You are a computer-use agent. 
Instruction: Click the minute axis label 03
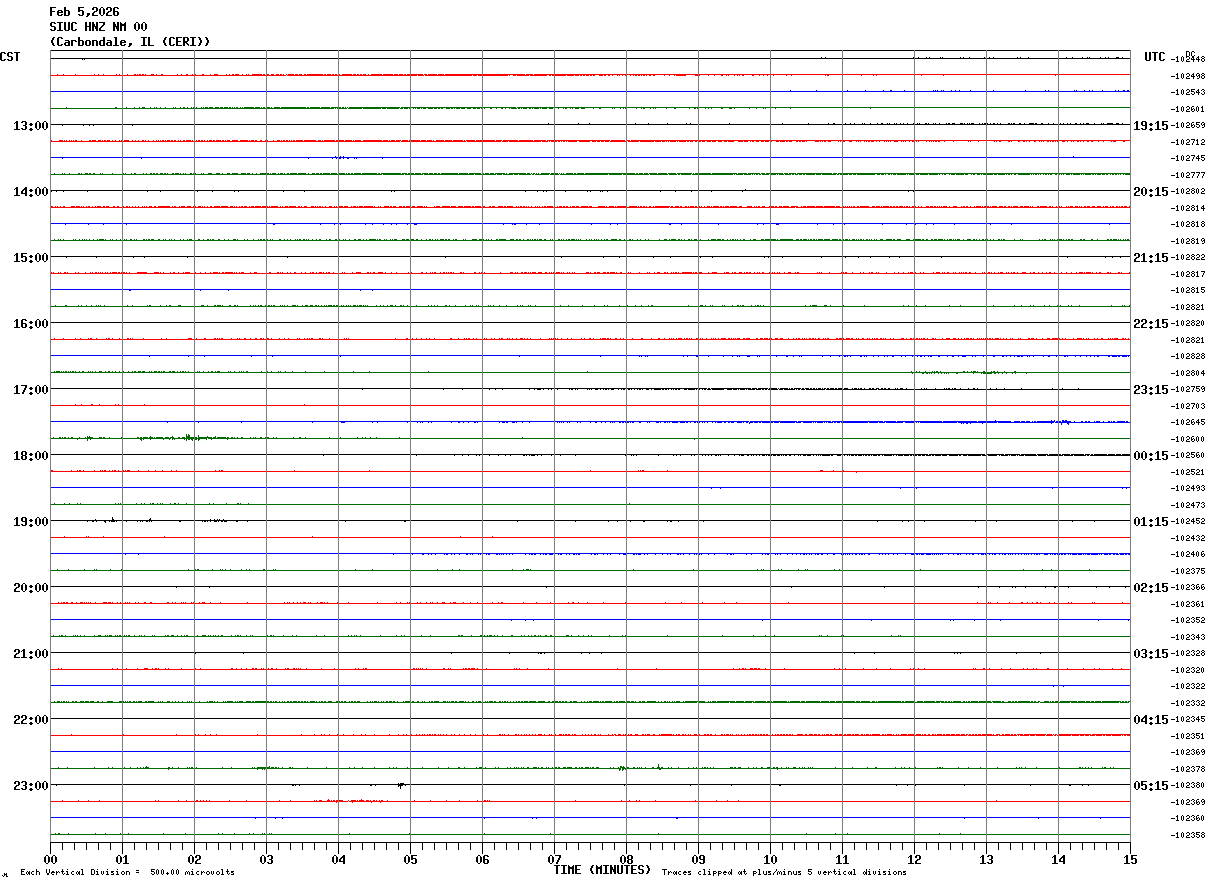267,859
